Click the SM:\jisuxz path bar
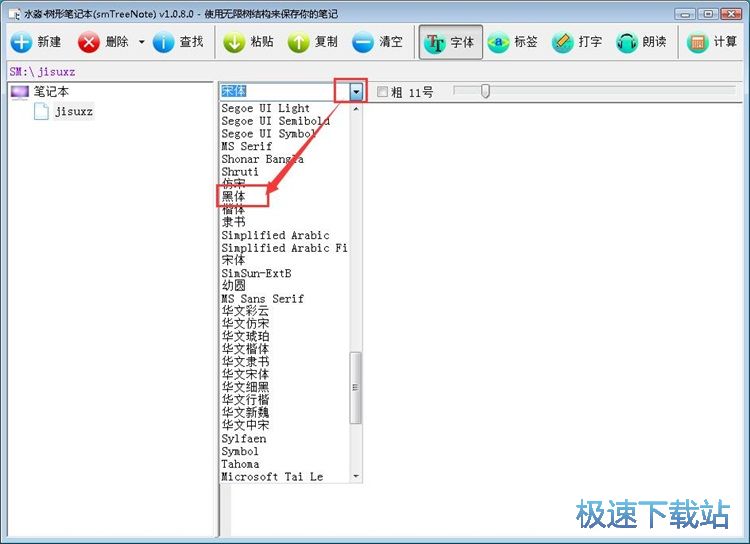The image size is (750, 544). pos(375,72)
